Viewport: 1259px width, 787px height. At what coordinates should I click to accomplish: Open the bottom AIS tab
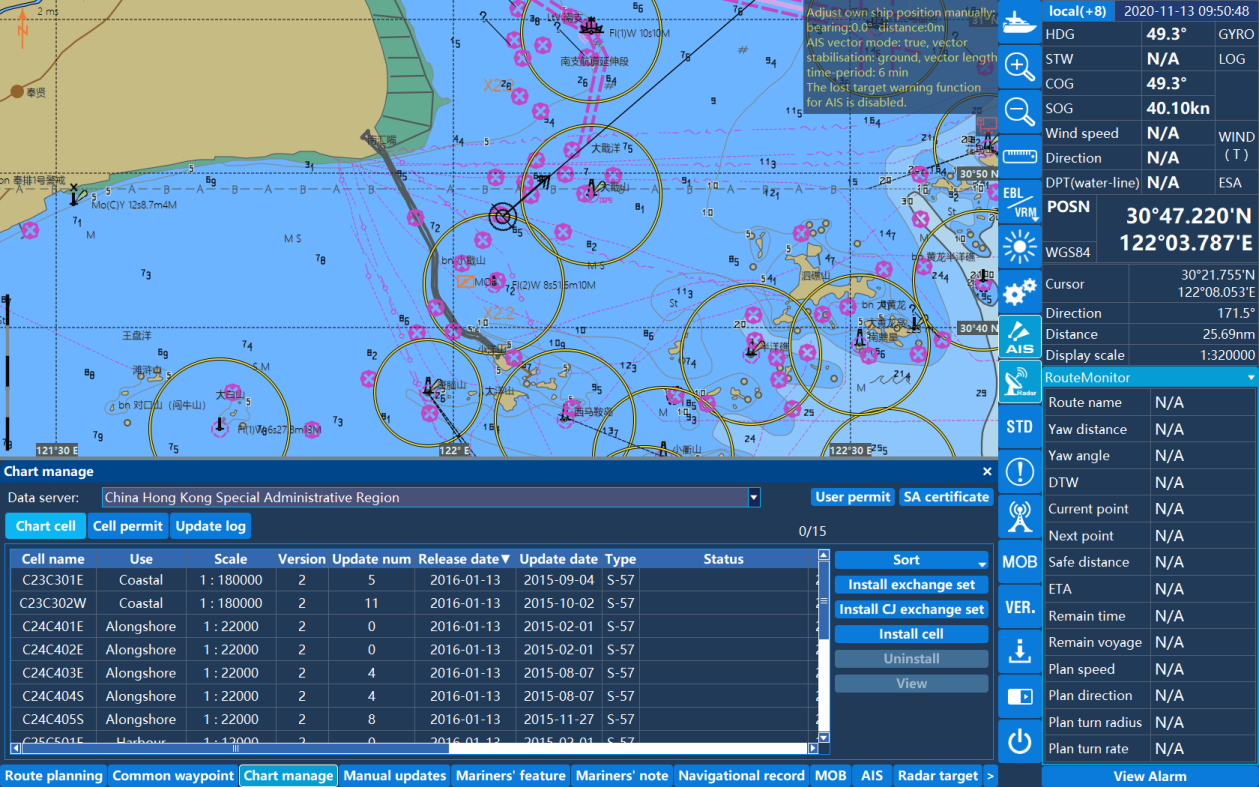872,775
